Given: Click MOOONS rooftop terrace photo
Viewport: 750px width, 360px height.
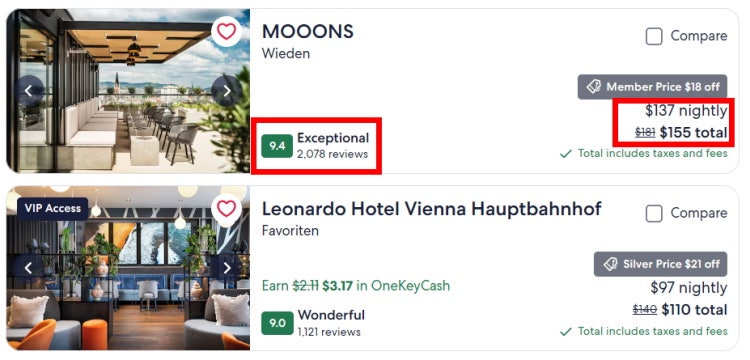Looking at the screenshot, I should click(128, 91).
